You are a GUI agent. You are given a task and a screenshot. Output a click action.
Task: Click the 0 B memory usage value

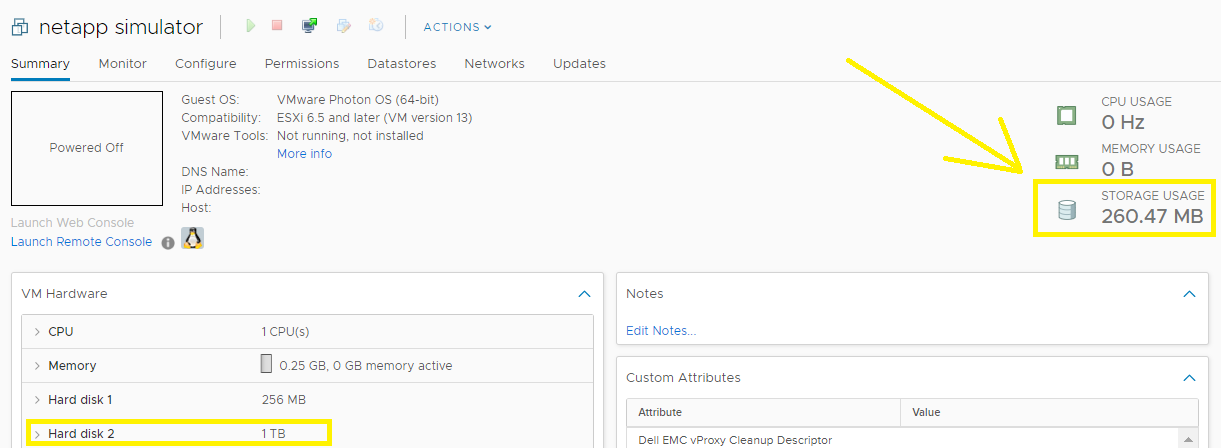(x=1117, y=169)
